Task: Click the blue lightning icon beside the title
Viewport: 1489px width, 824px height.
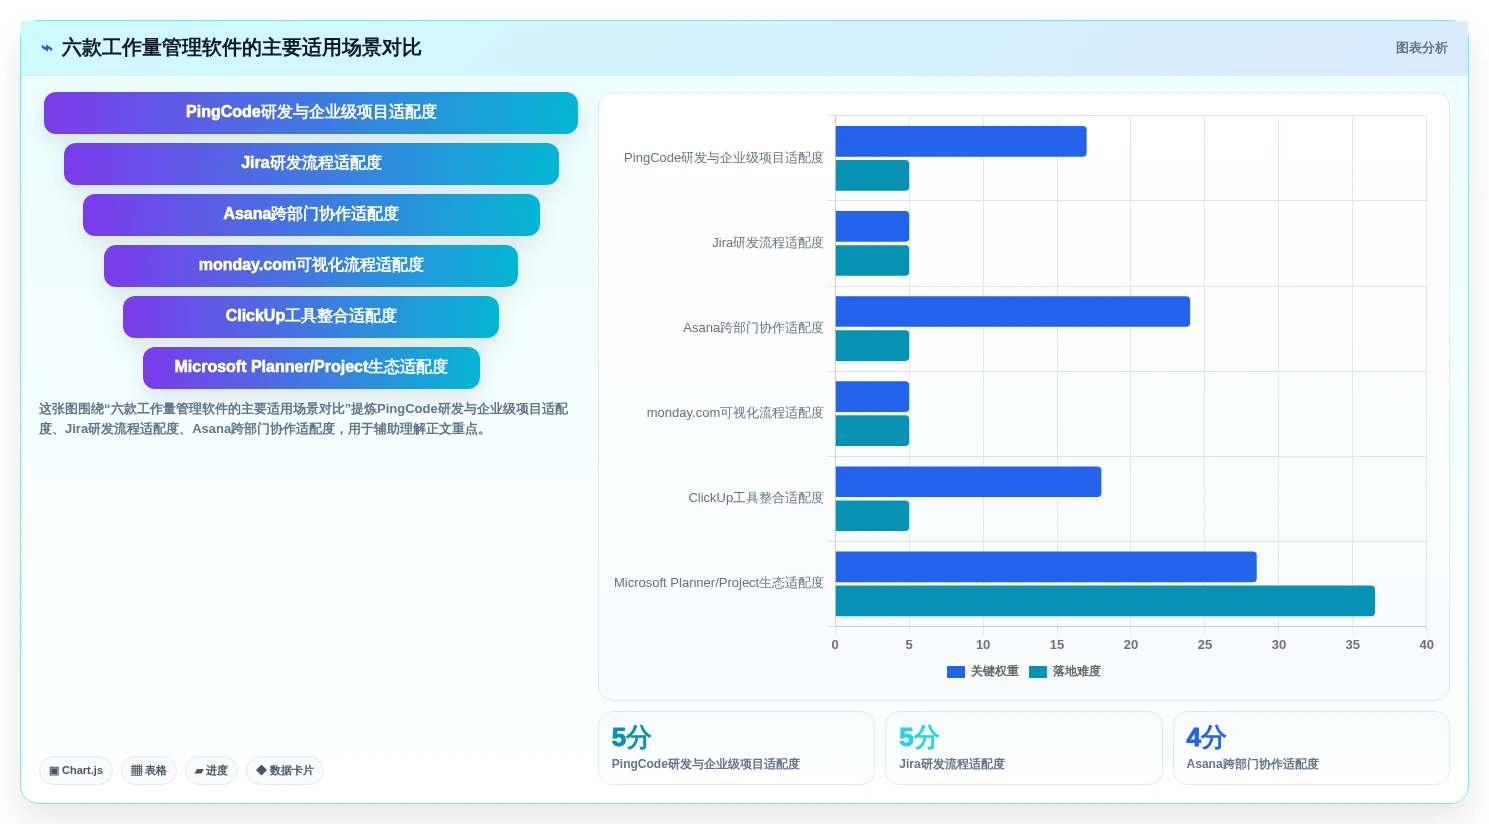Action: [x=47, y=48]
